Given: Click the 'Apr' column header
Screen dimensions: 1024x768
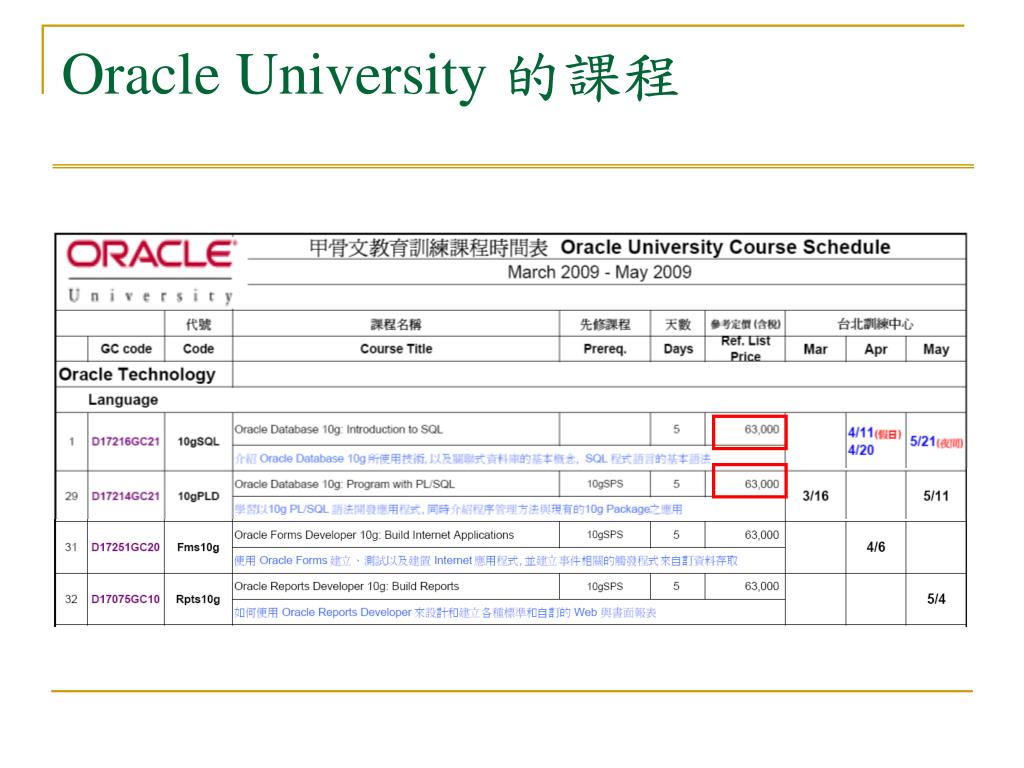Looking at the screenshot, I should click(876, 349).
